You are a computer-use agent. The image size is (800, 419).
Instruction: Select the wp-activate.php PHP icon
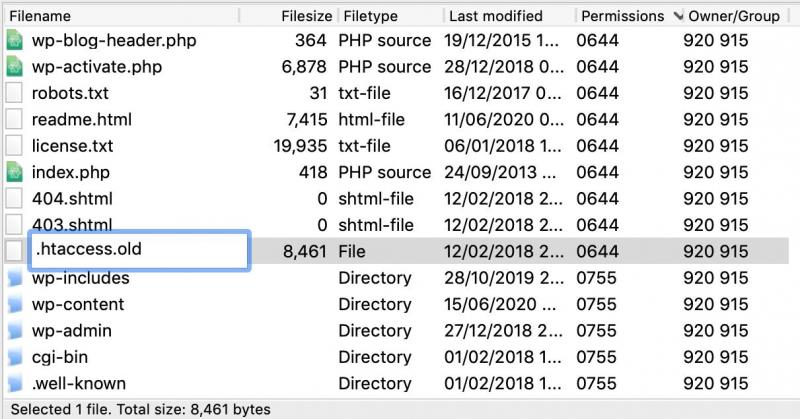[14, 67]
